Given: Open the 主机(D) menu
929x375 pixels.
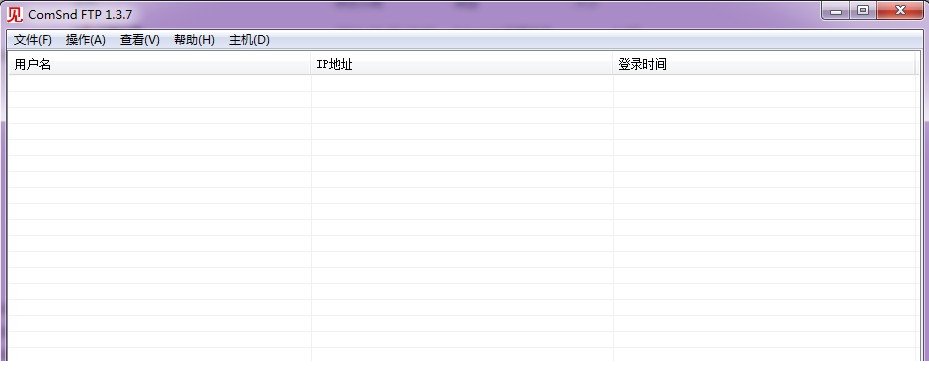Looking at the screenshot, I should 249,40.
